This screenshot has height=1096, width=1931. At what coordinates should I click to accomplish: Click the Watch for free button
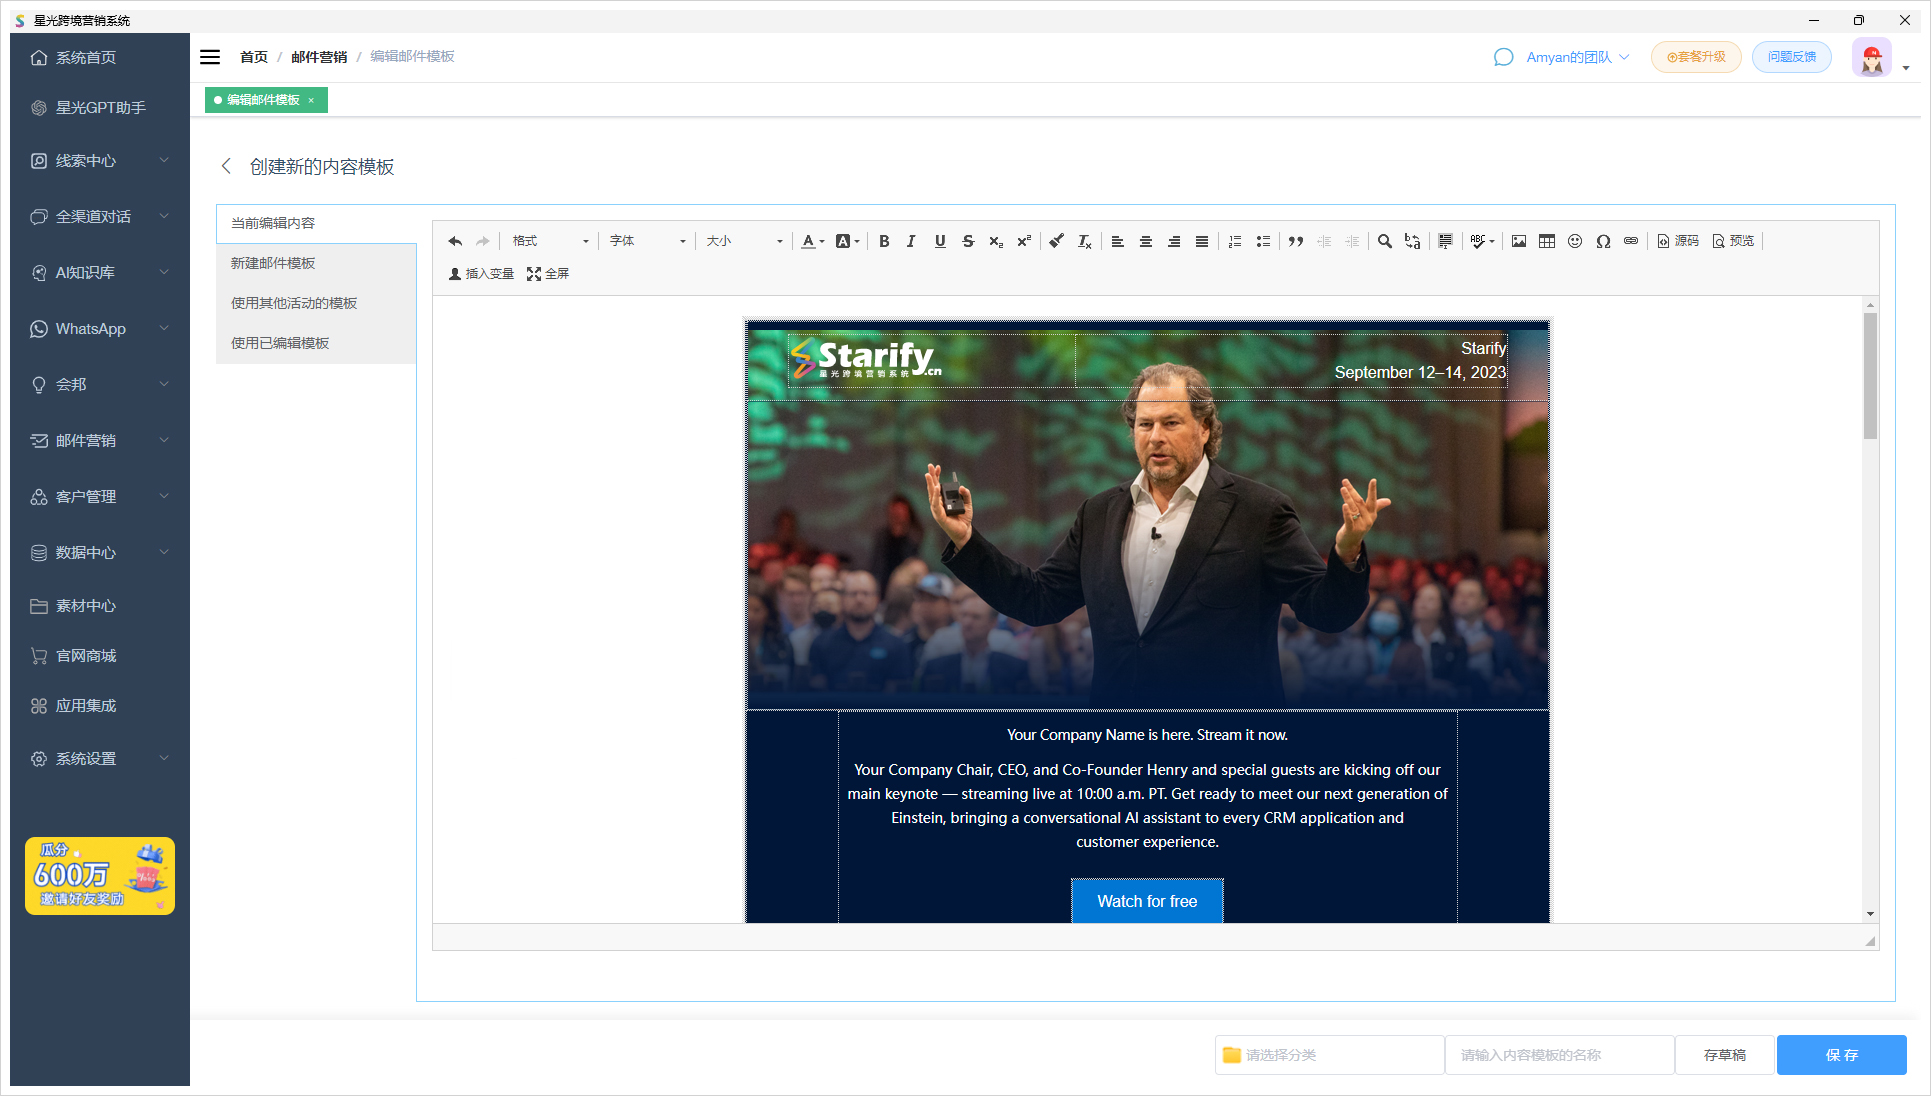(x=1146, y=901)
